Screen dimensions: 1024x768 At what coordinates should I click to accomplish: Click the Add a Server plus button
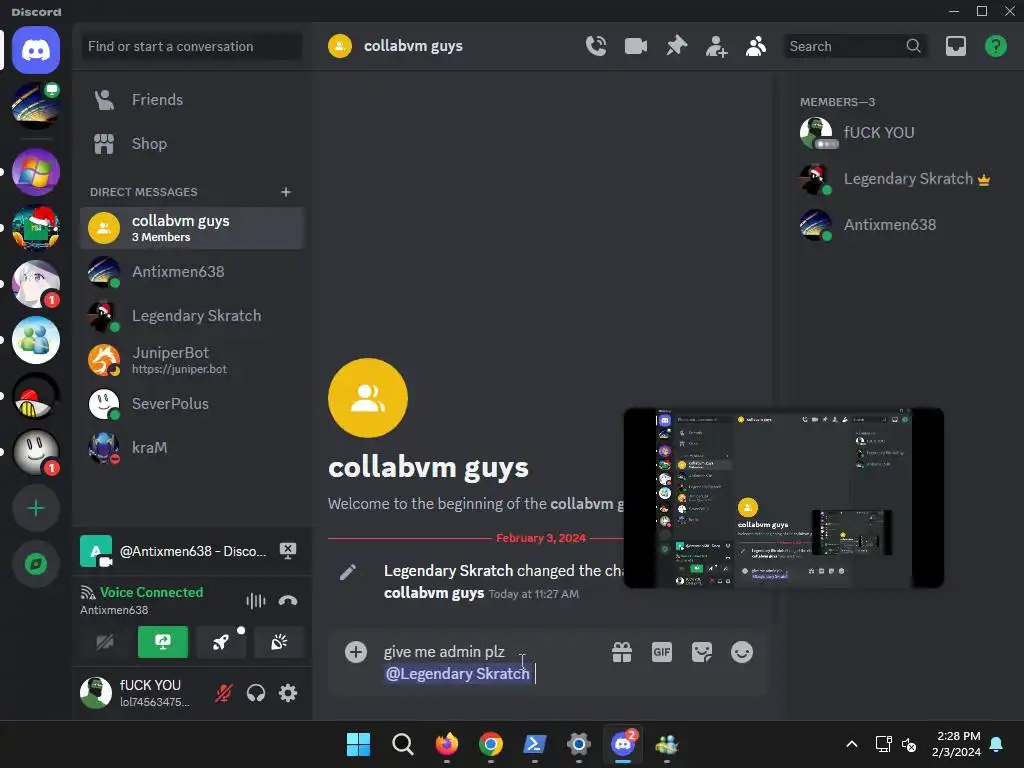36,508
